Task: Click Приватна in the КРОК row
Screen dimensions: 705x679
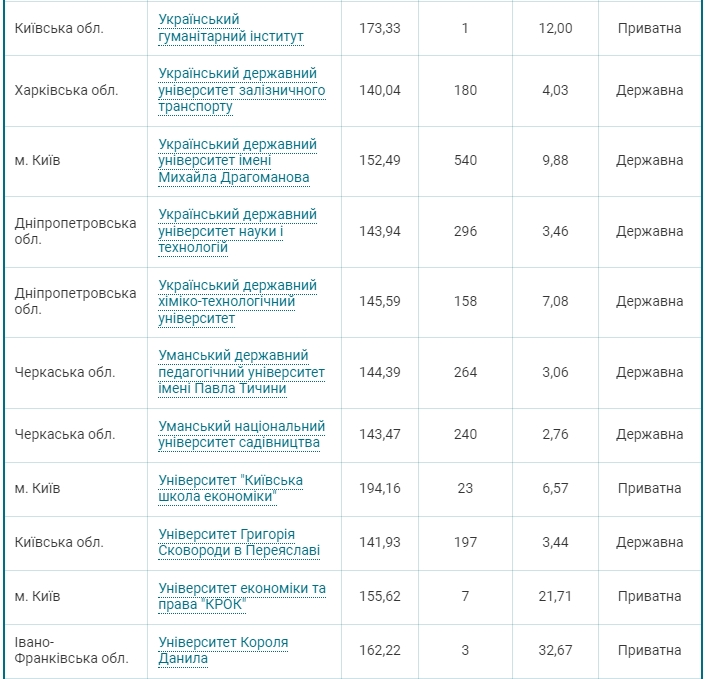Action: (x=649, y=596)
